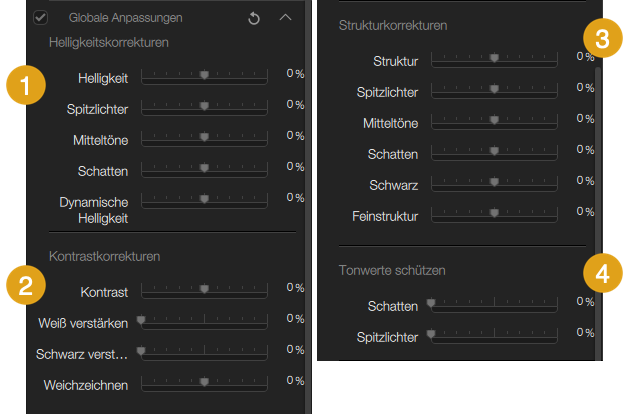Click the vertical scrollbar on right panel
Screen dimensions: 628x414
pos(599,200)
